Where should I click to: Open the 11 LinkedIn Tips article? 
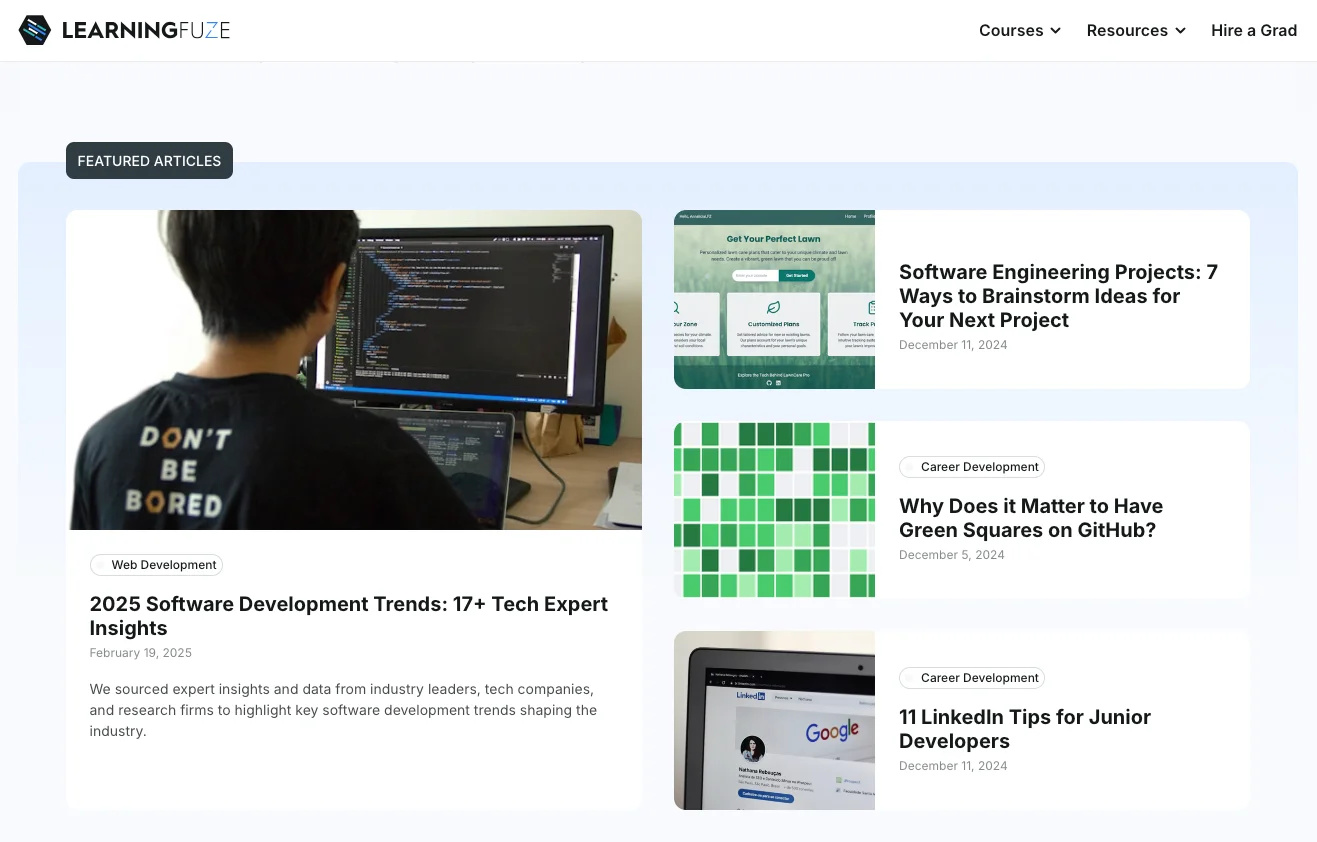click(1025, 729)
